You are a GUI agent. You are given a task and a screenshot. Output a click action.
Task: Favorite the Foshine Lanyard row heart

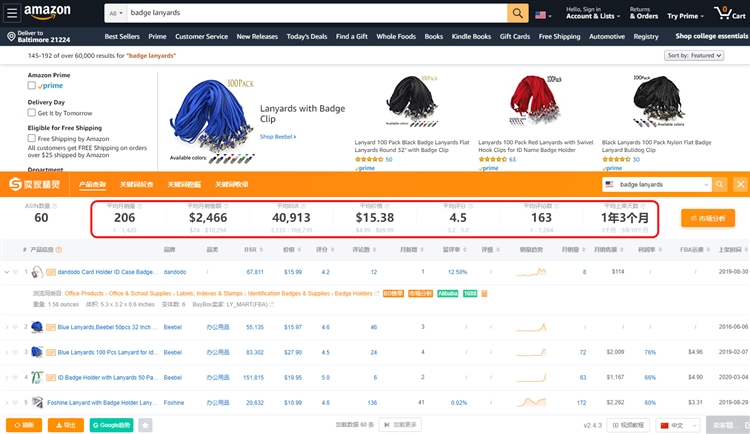click(15, 402)
